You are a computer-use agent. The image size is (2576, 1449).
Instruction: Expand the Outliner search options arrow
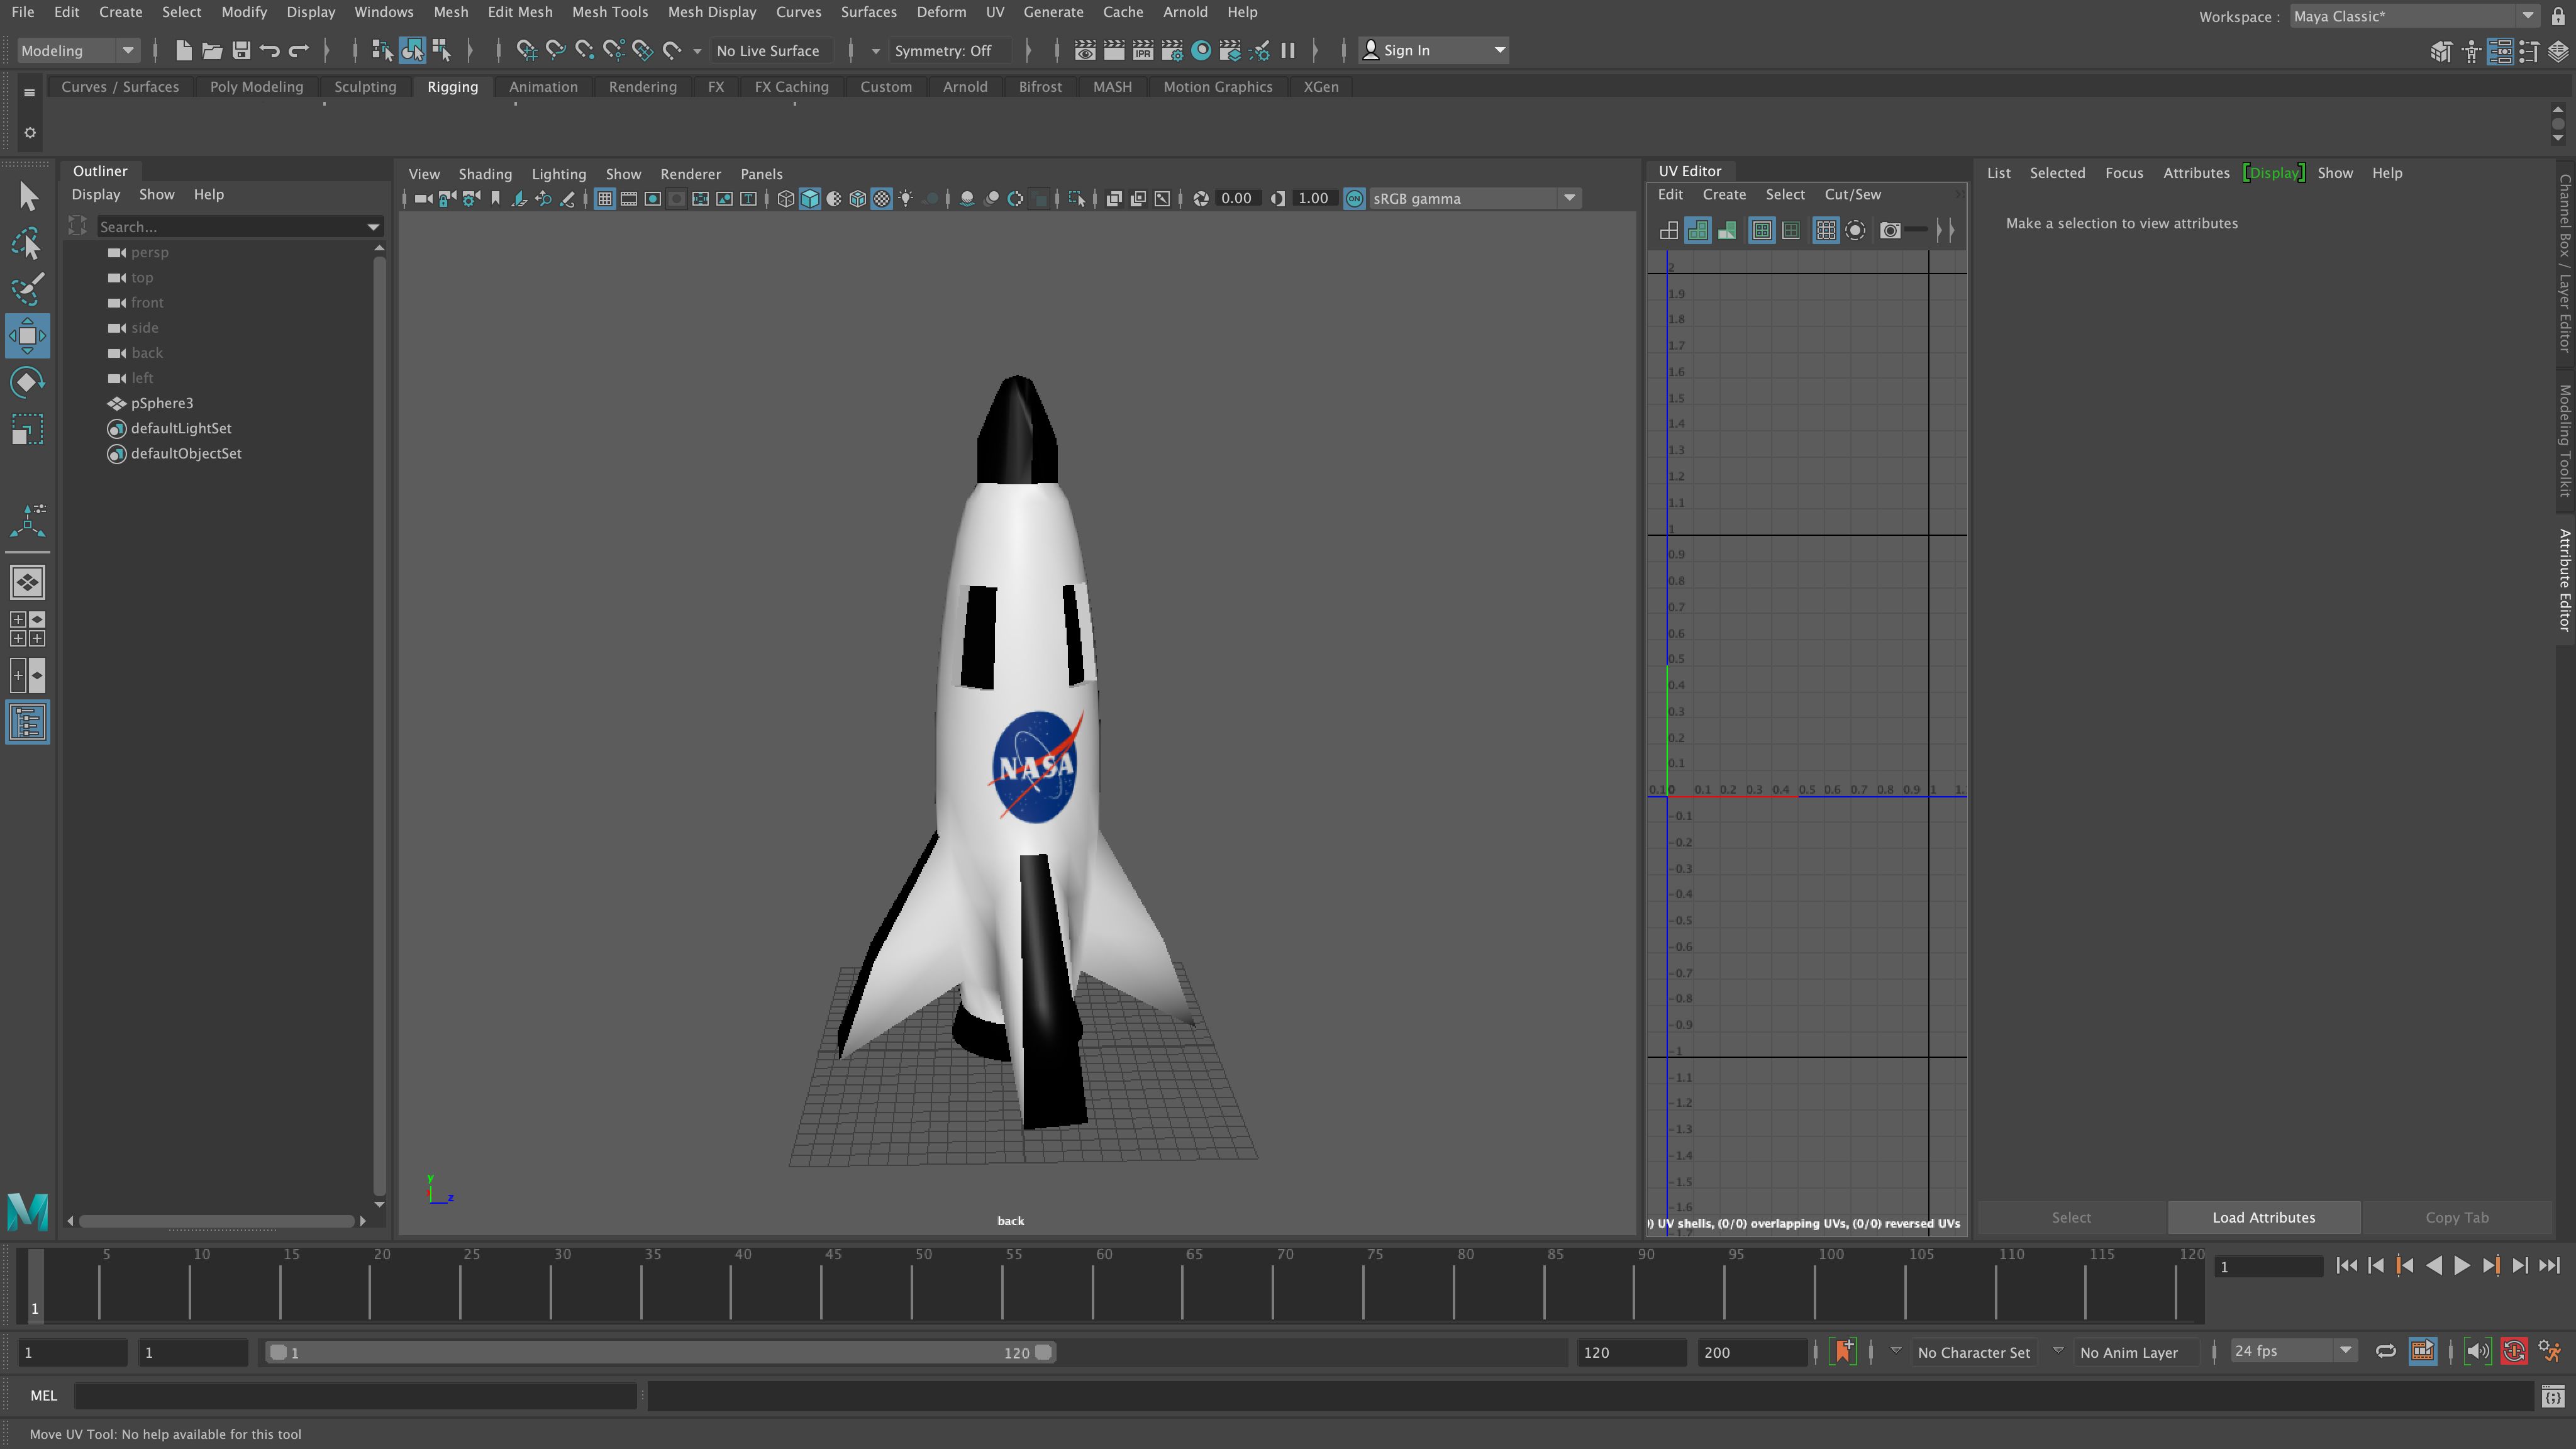pyautogui.click(x=373, y=227)
